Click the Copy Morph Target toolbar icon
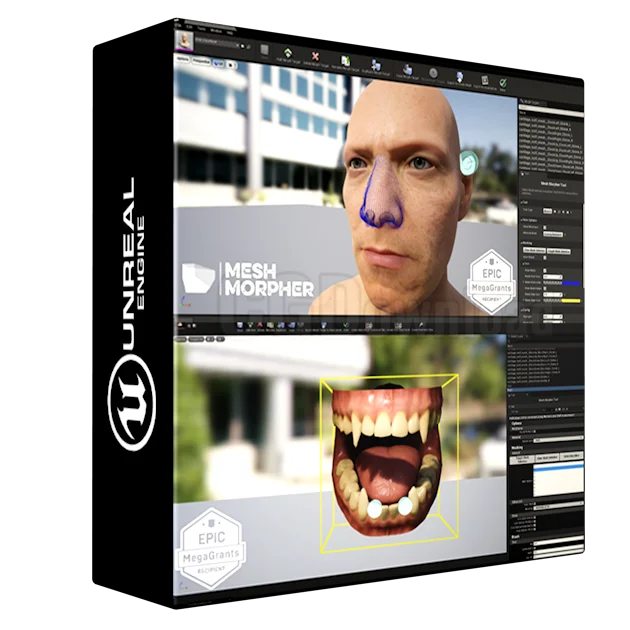This screenshot has height=630, width=630. coord(407,69)
